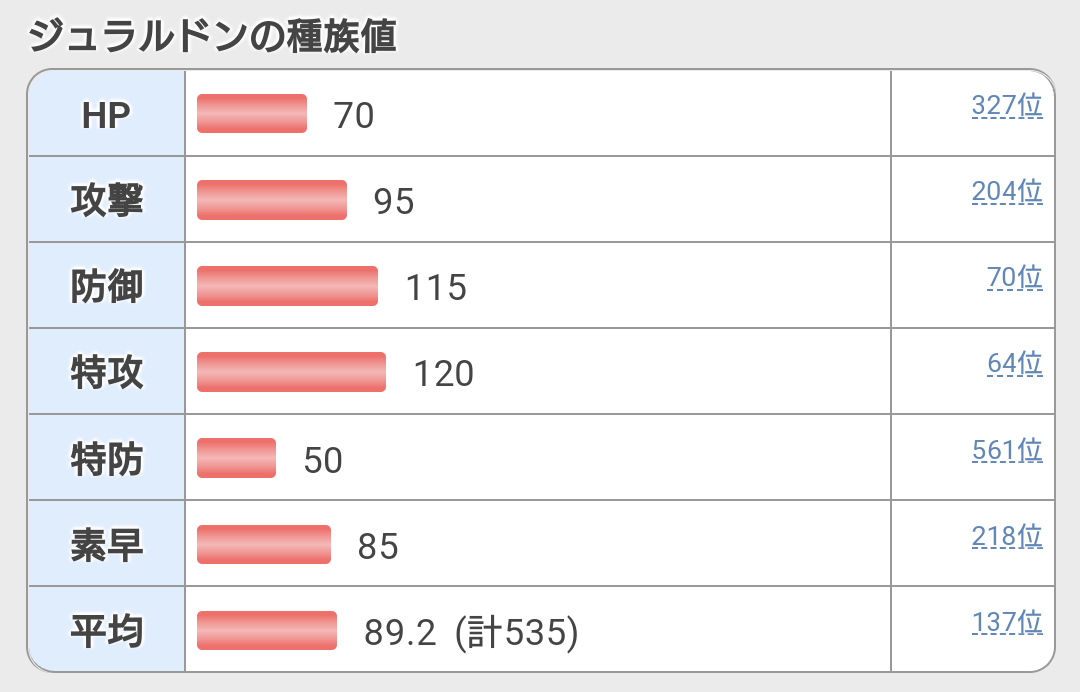
Task: Click the 64位 special attack ranking link
Action: pos(1014,363)
